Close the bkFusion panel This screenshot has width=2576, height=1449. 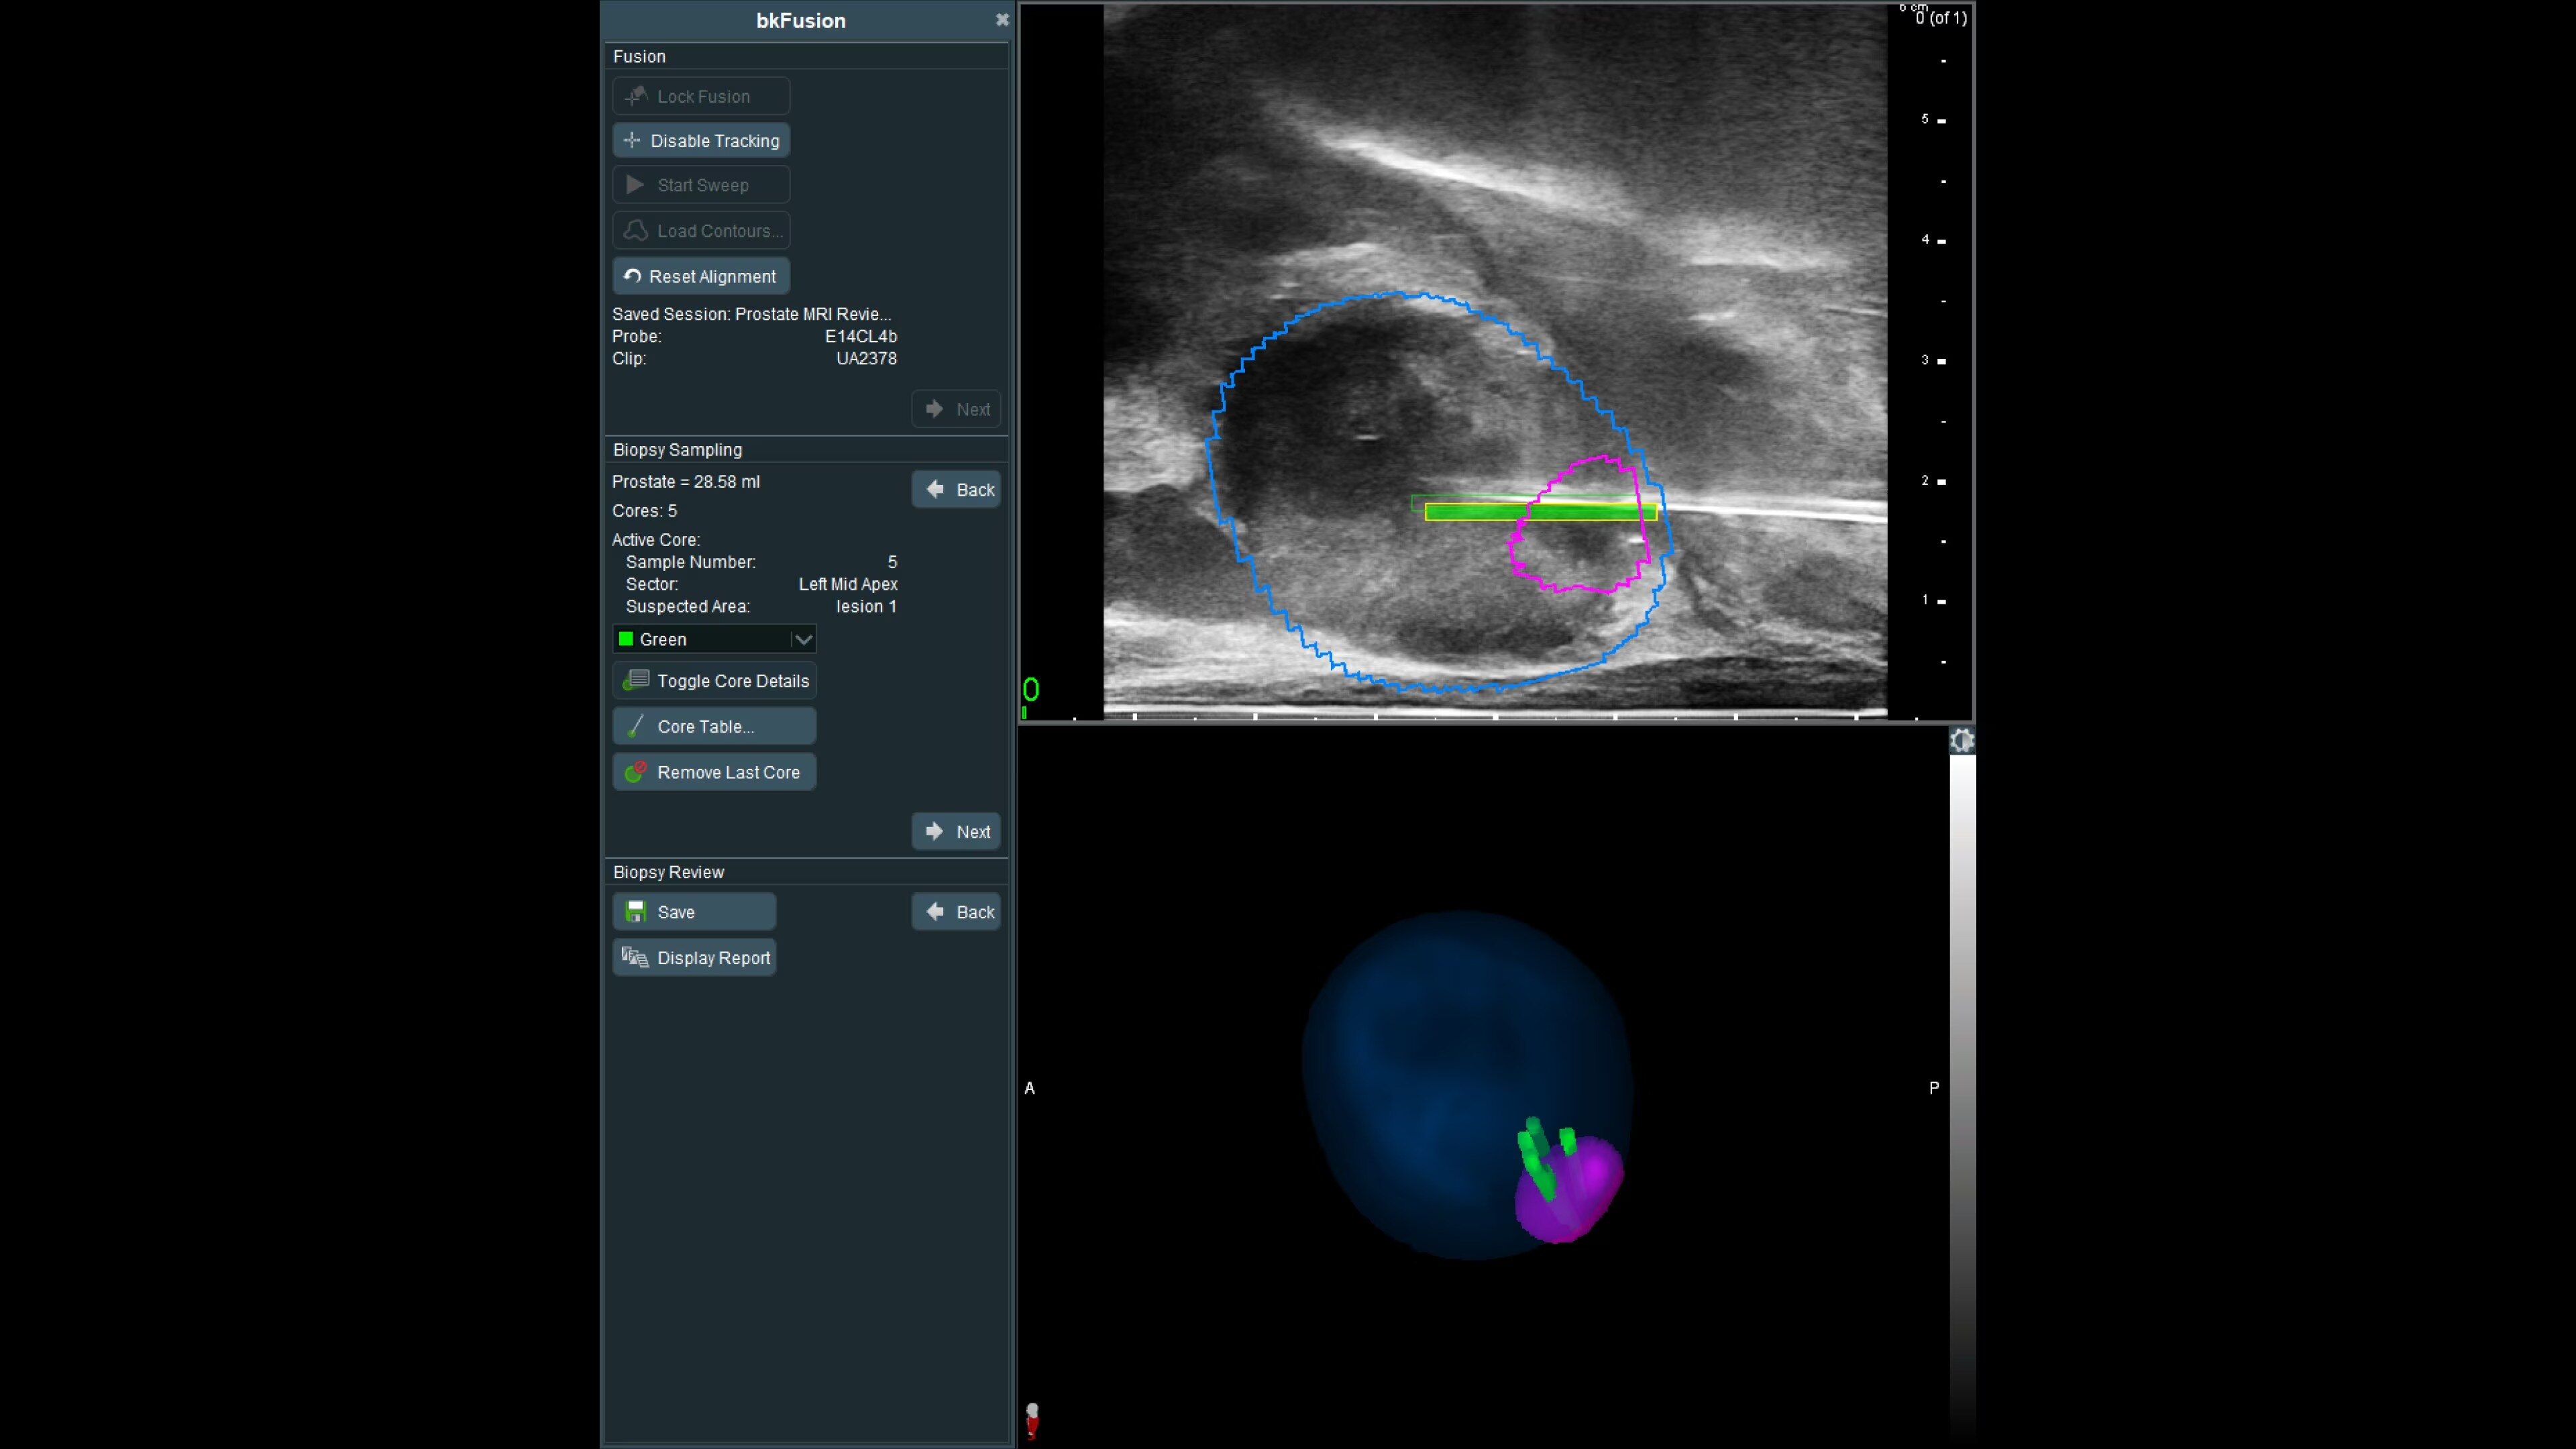coord(1002,20)
